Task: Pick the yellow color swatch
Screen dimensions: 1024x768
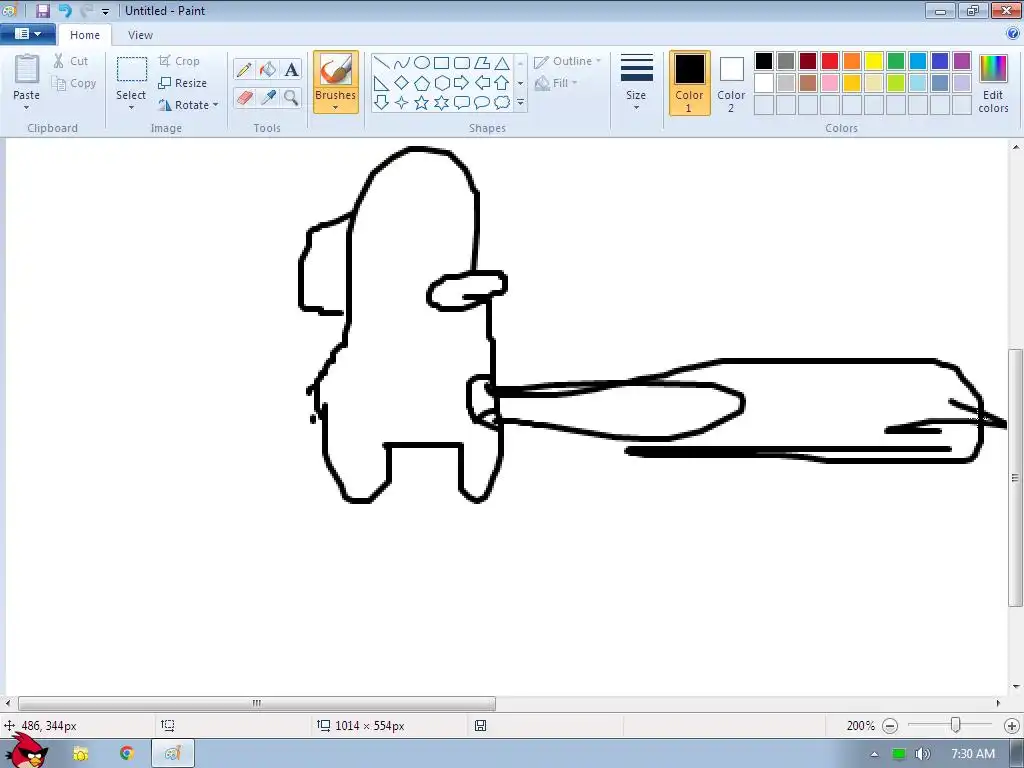Action: [x=874, y=61]
